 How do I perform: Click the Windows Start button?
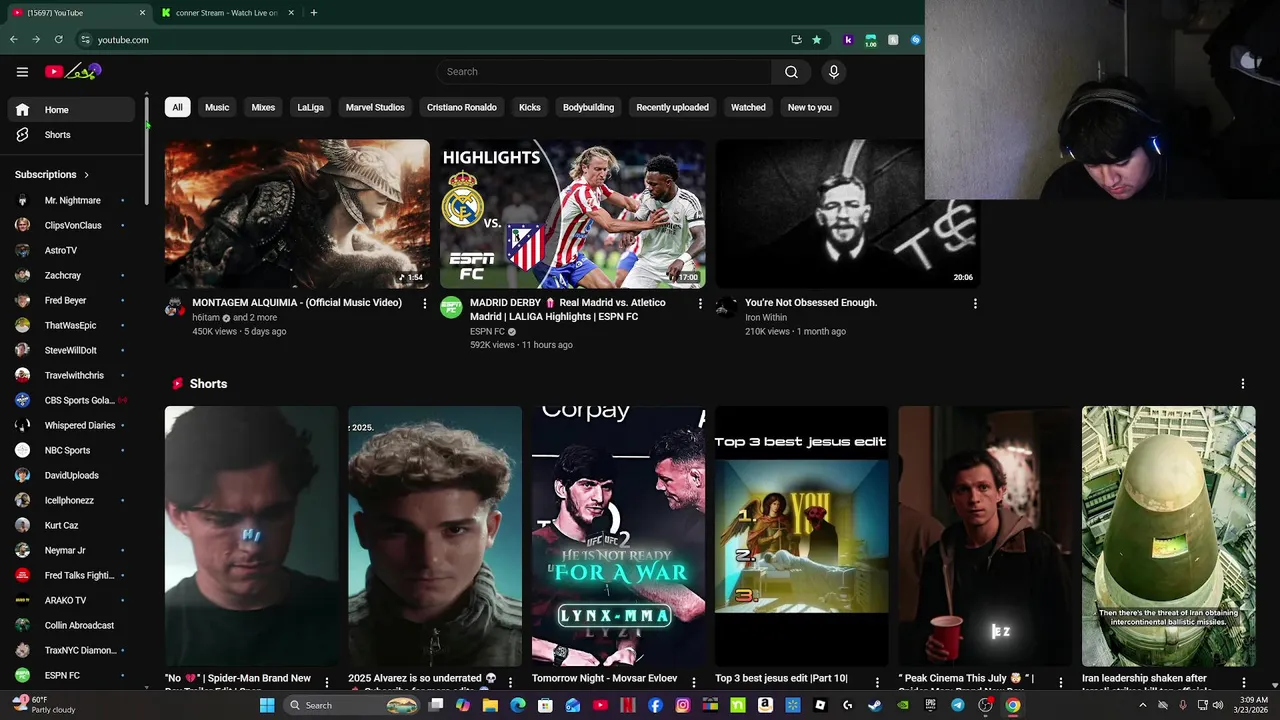(x=267, y=705)
